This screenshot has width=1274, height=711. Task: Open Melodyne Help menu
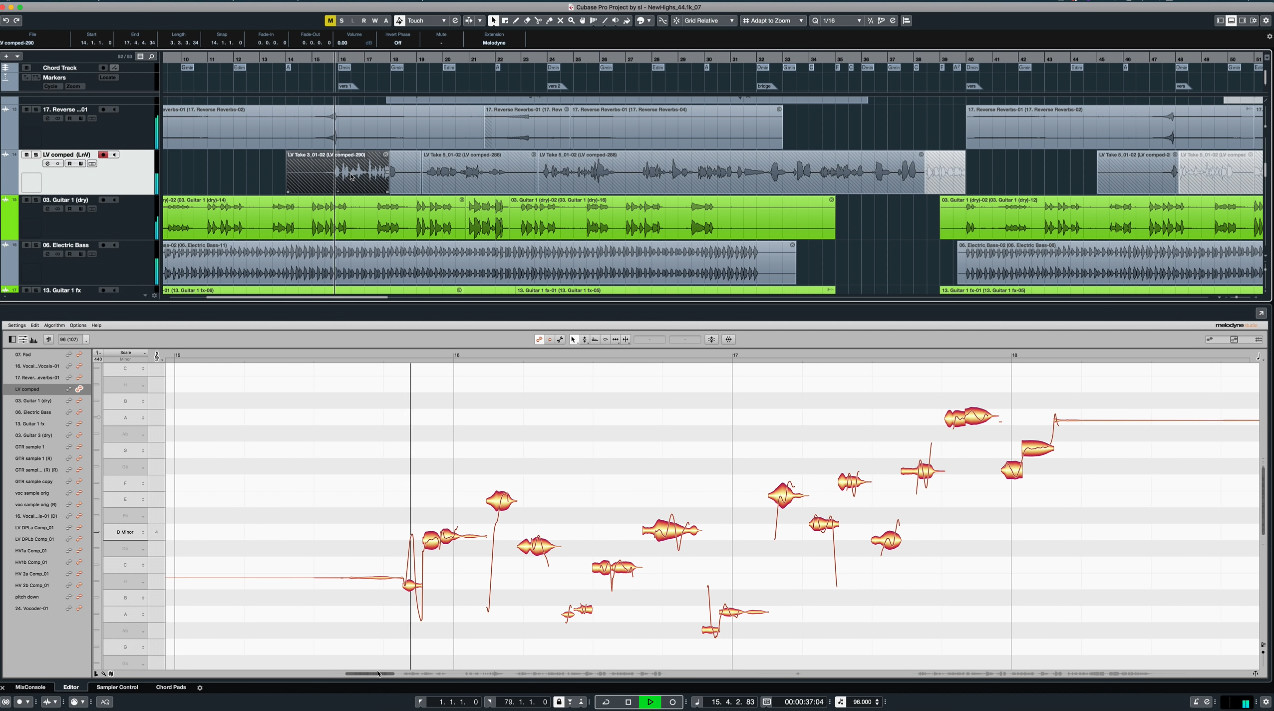tap(97, 325)
